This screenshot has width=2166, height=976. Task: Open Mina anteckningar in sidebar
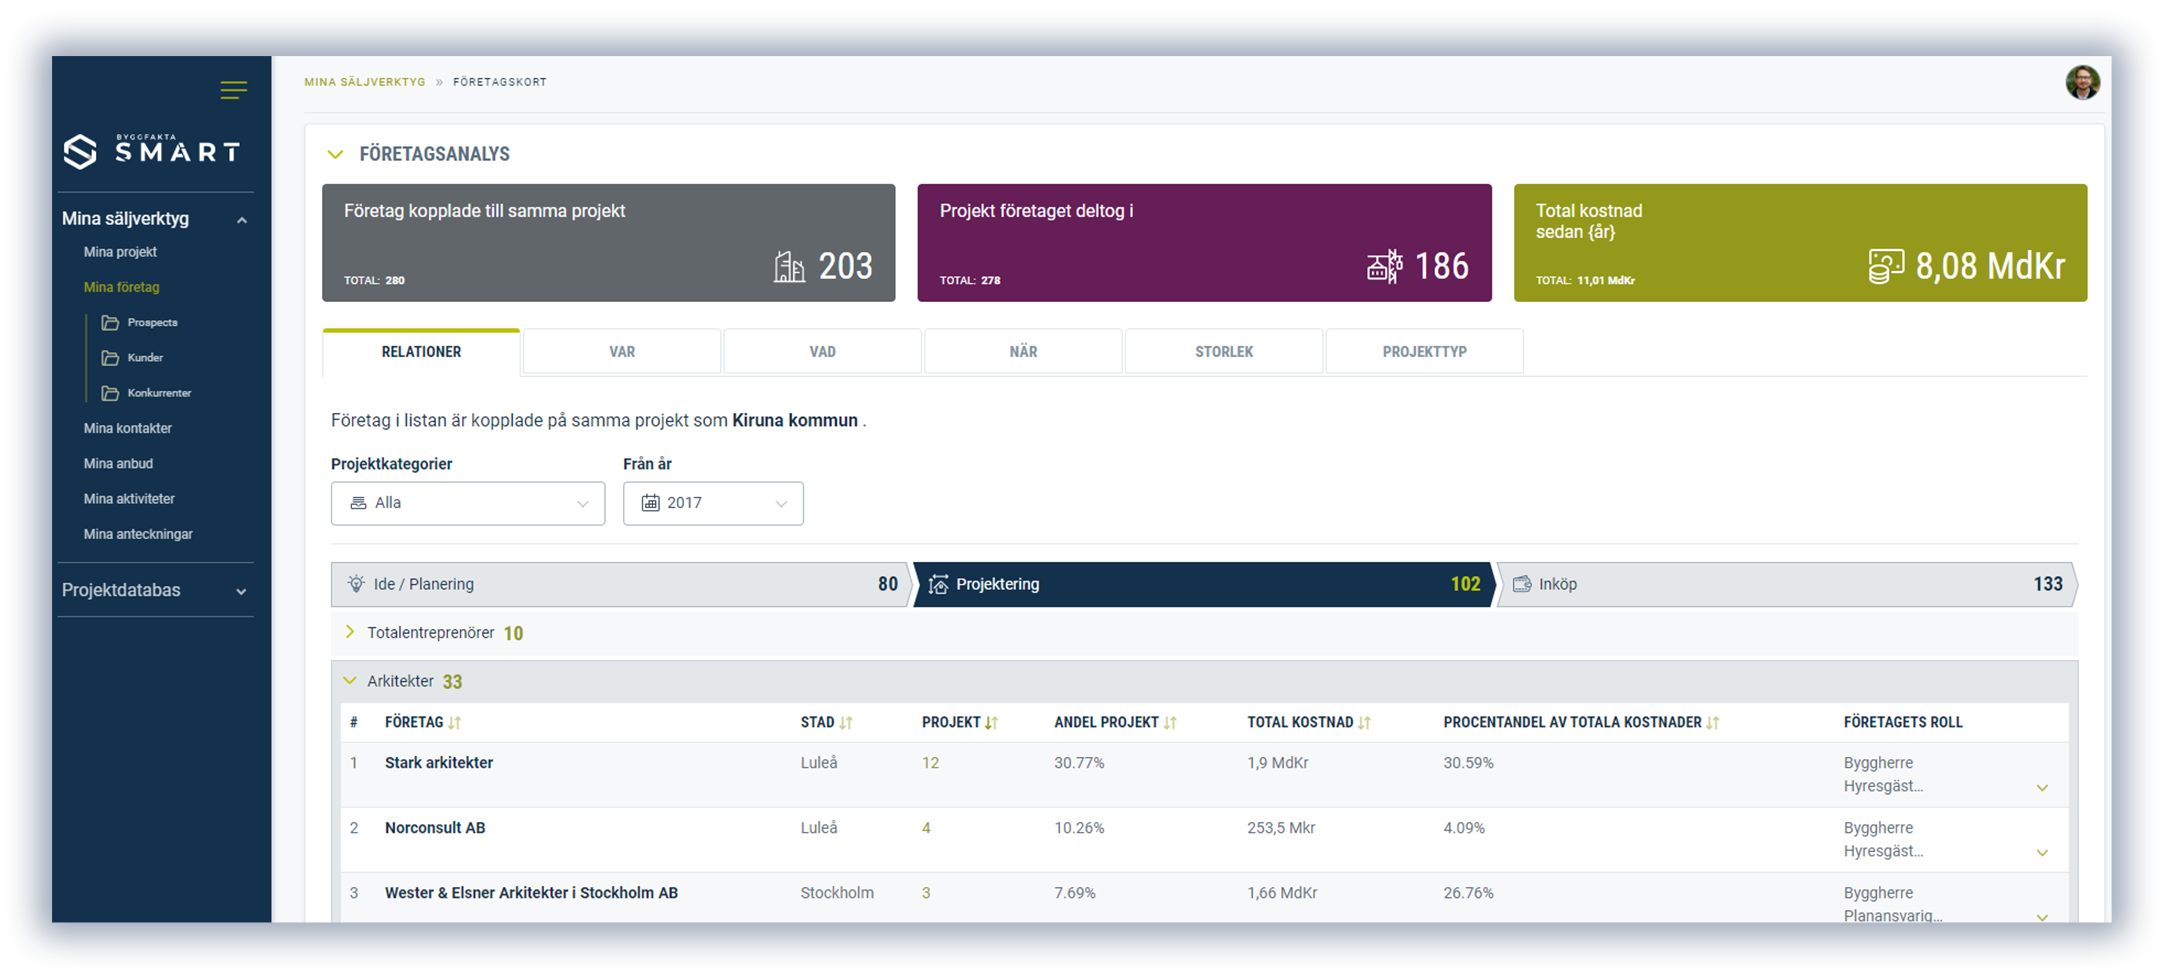point(138,534)
